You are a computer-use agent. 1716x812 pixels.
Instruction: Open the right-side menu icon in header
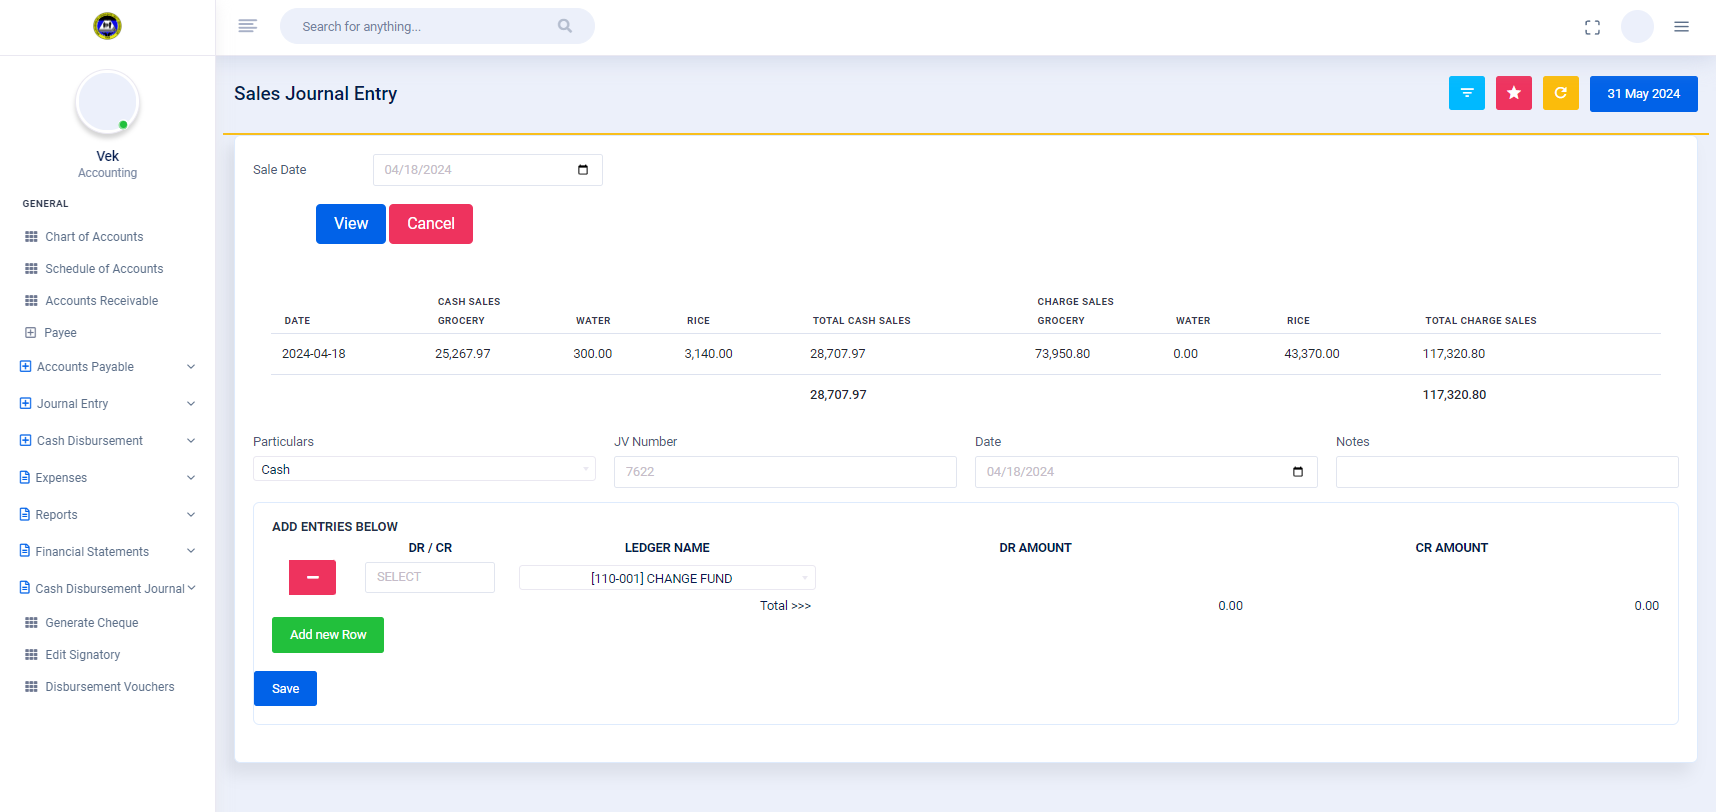point(1681,27)
